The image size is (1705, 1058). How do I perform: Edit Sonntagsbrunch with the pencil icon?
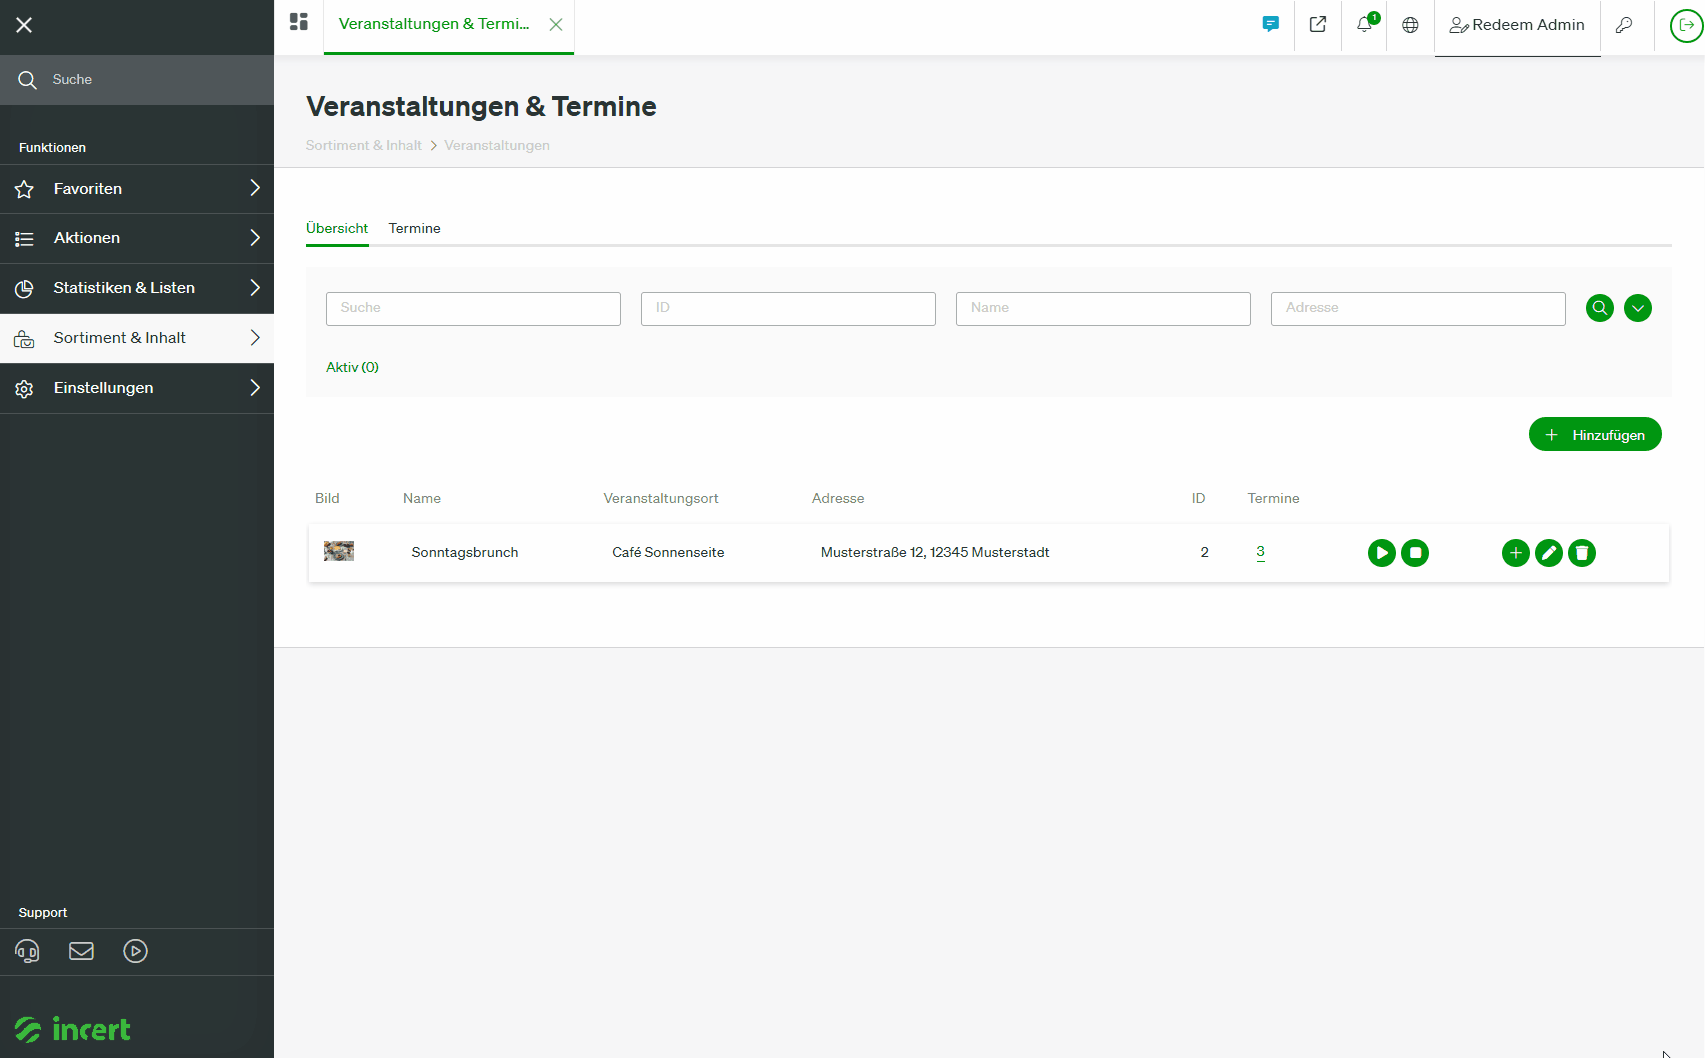click(1549, 553)
